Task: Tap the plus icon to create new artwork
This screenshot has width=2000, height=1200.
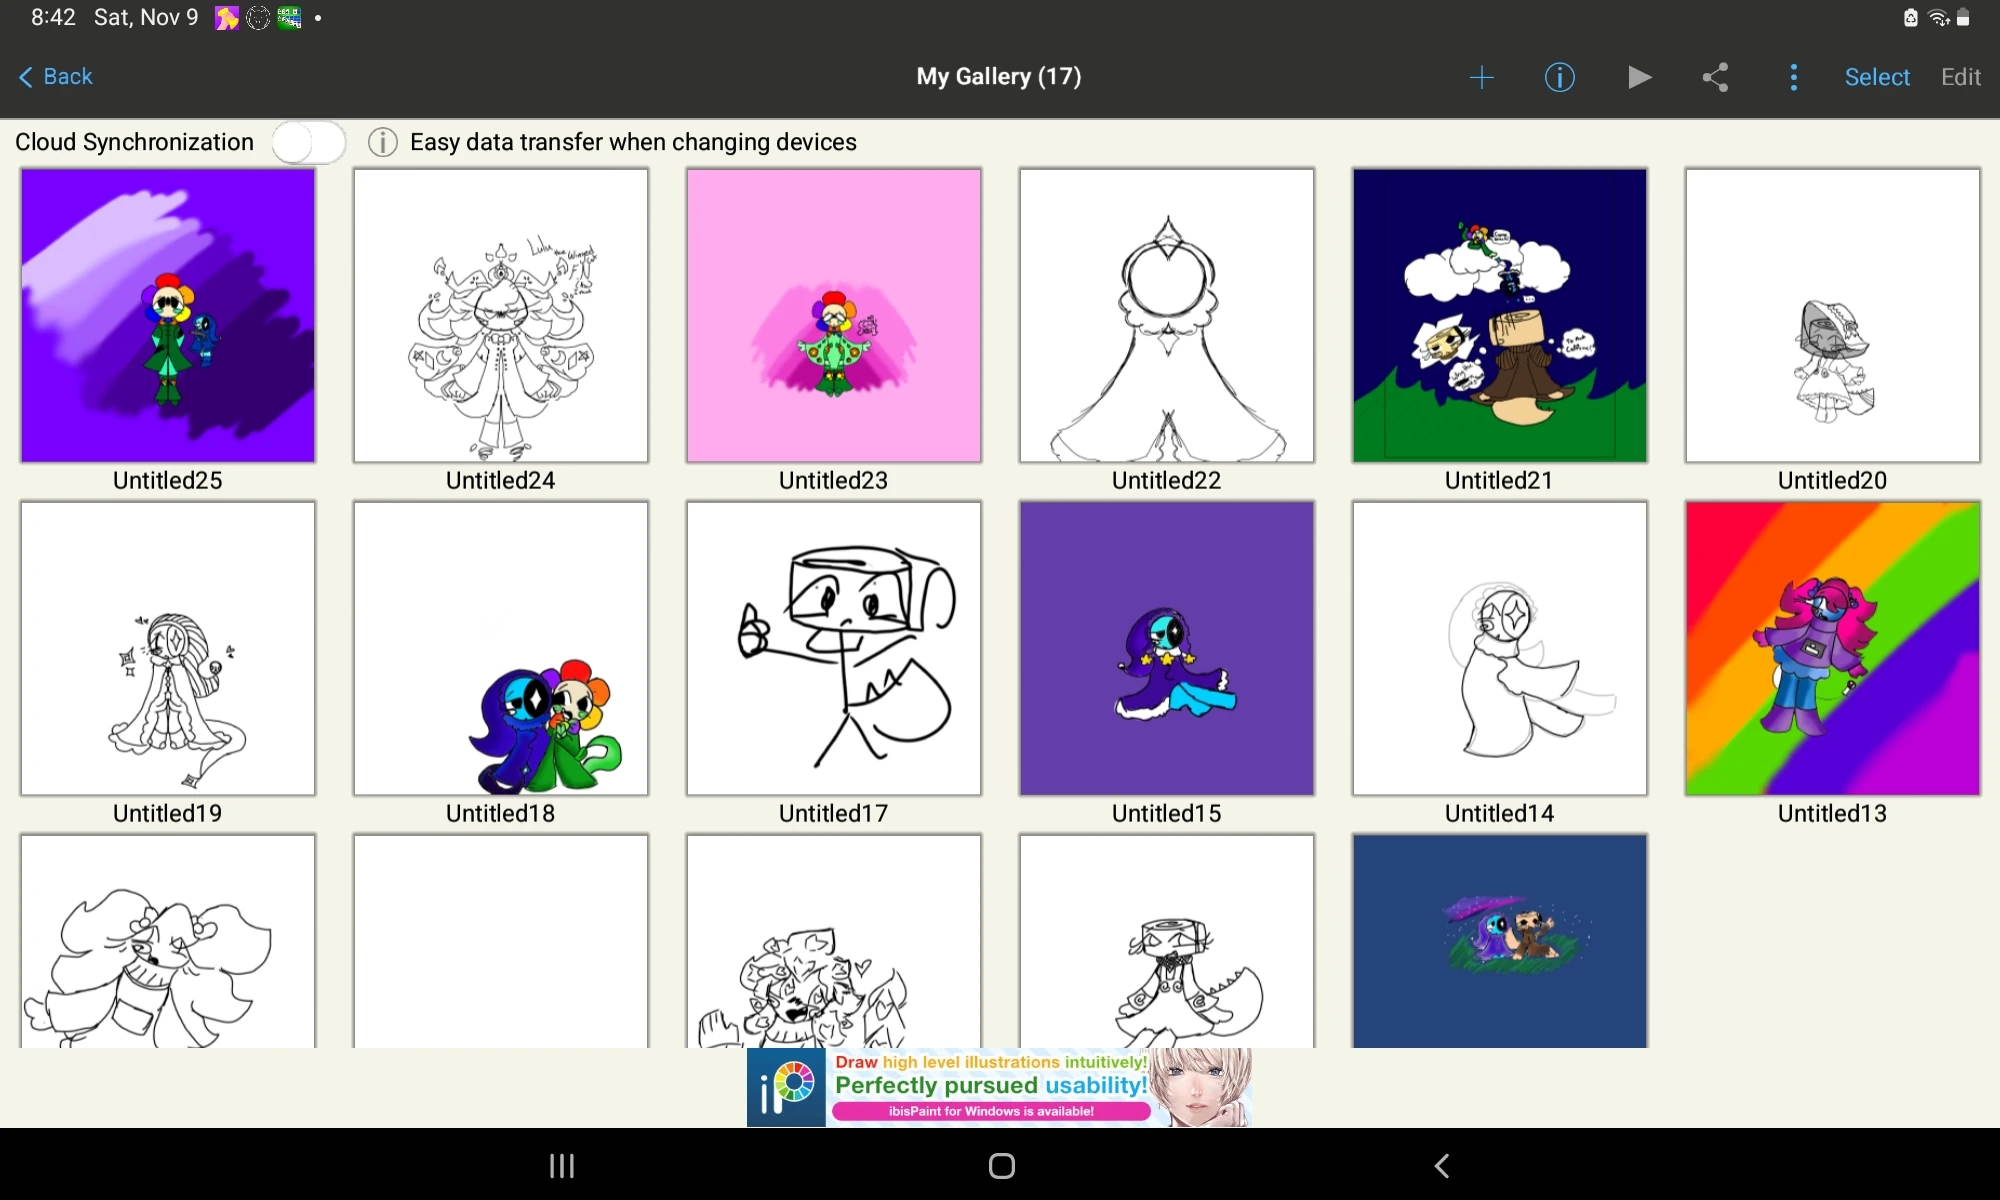Action: (x=1481, y=77)
